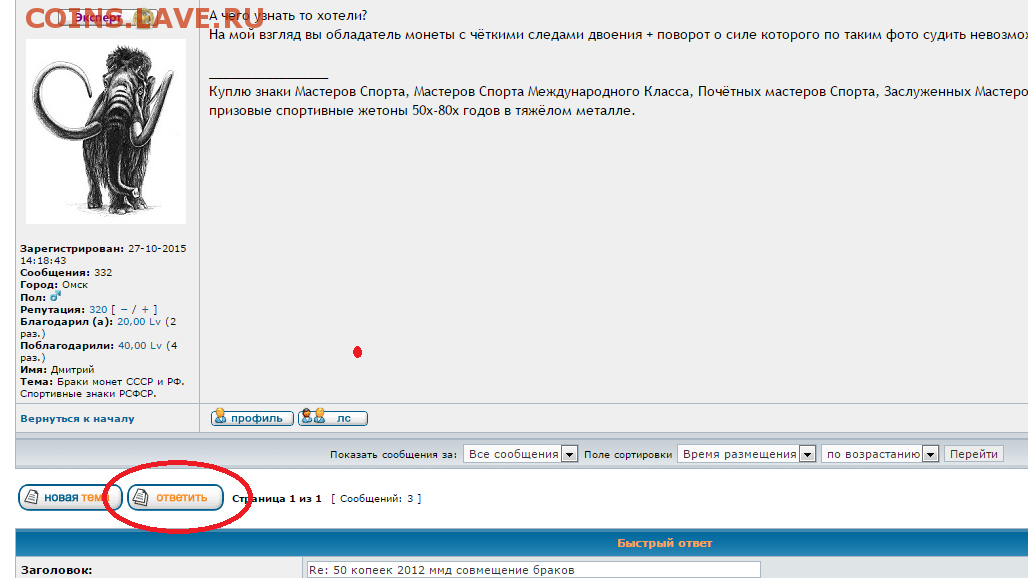
Task: Click the signature line starting 'Куплю знаки Мастеров Спорта'
Action: coord(618,92)
